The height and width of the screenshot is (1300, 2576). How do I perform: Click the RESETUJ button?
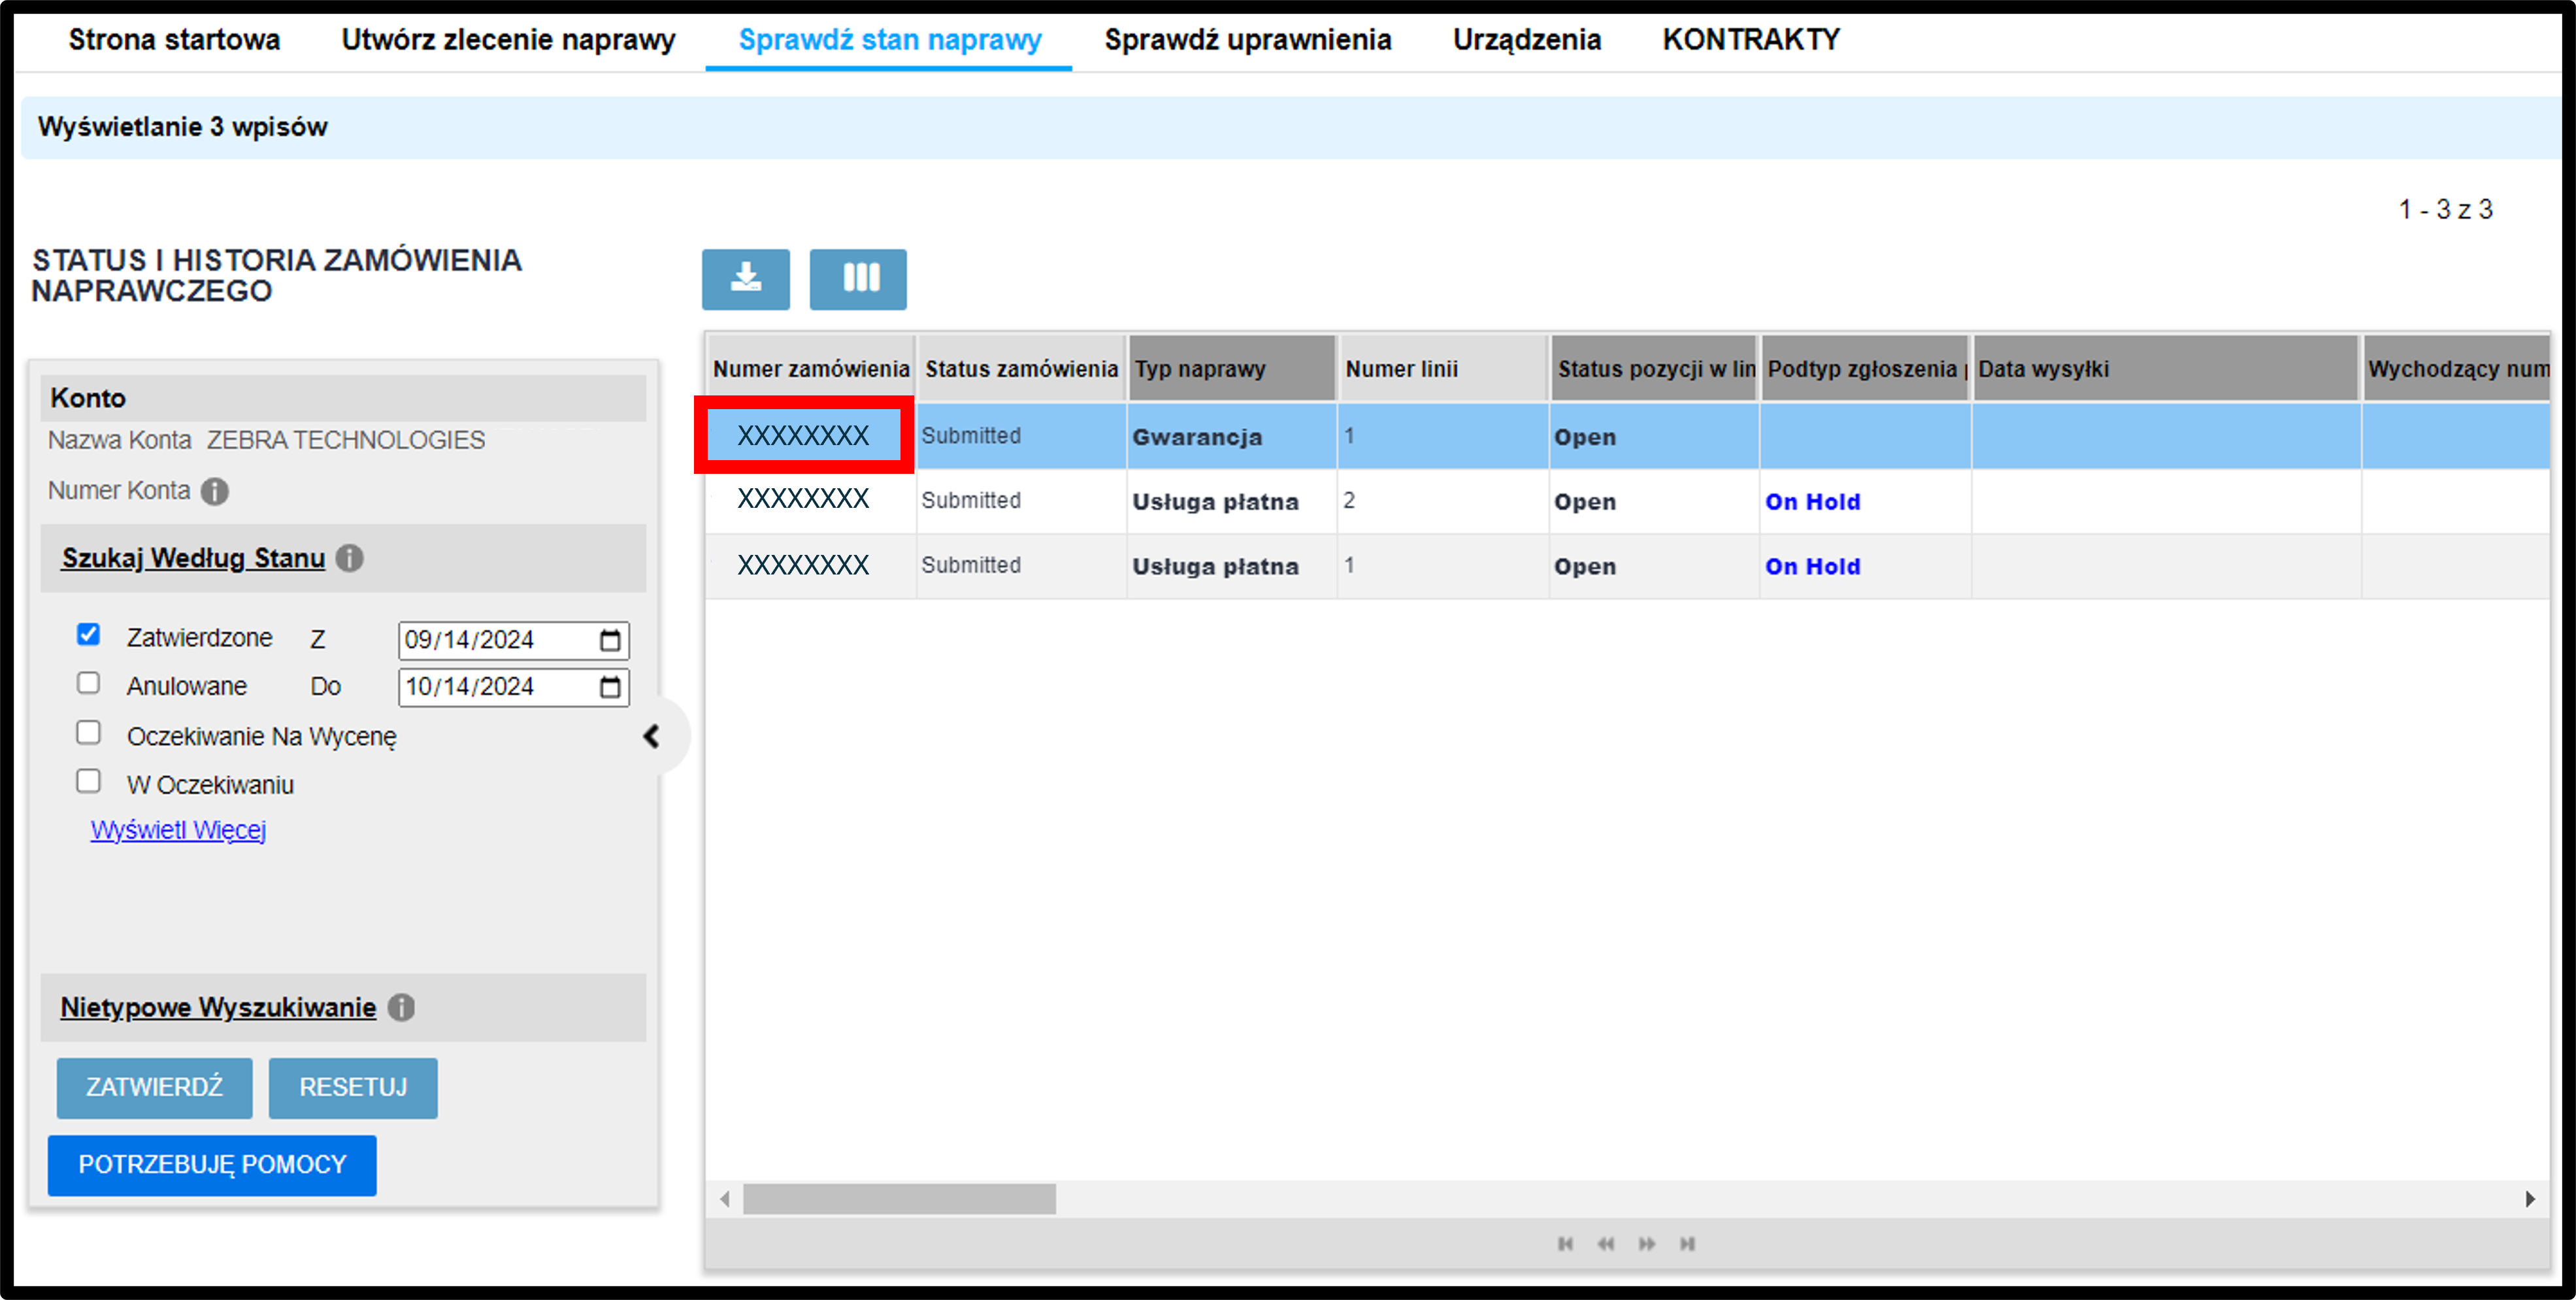coord(353,1087)
